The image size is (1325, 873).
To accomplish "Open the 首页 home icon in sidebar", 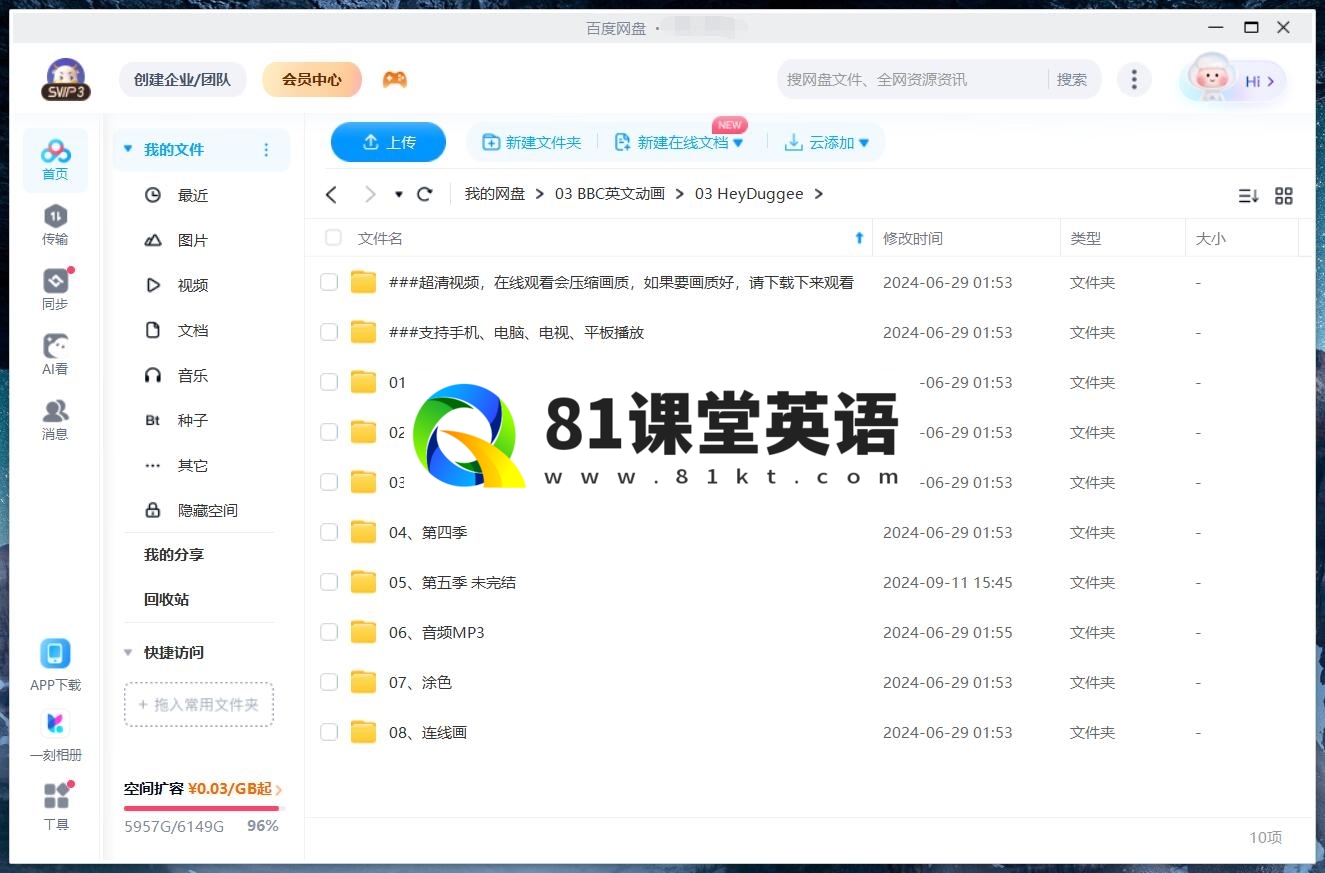I will point(55,160).
